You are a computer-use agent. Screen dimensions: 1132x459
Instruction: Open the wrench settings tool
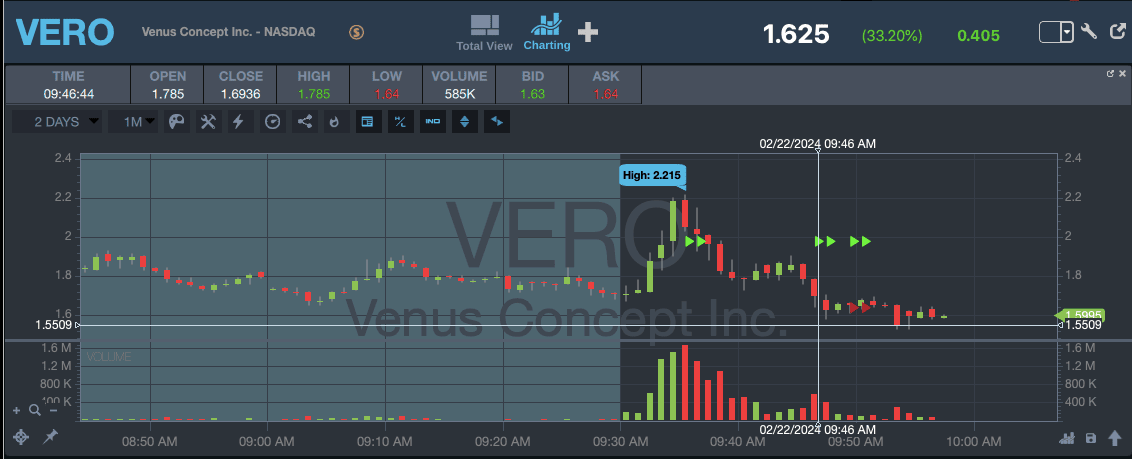tap(1089, 32)
